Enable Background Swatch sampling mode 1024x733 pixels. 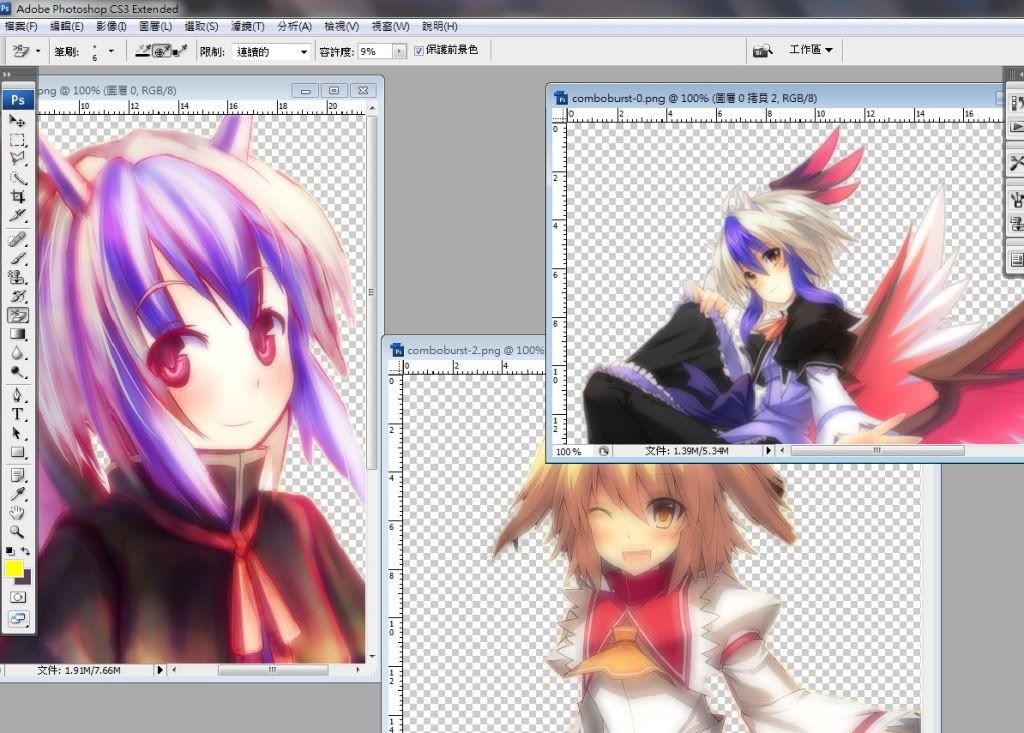[179, 50]
